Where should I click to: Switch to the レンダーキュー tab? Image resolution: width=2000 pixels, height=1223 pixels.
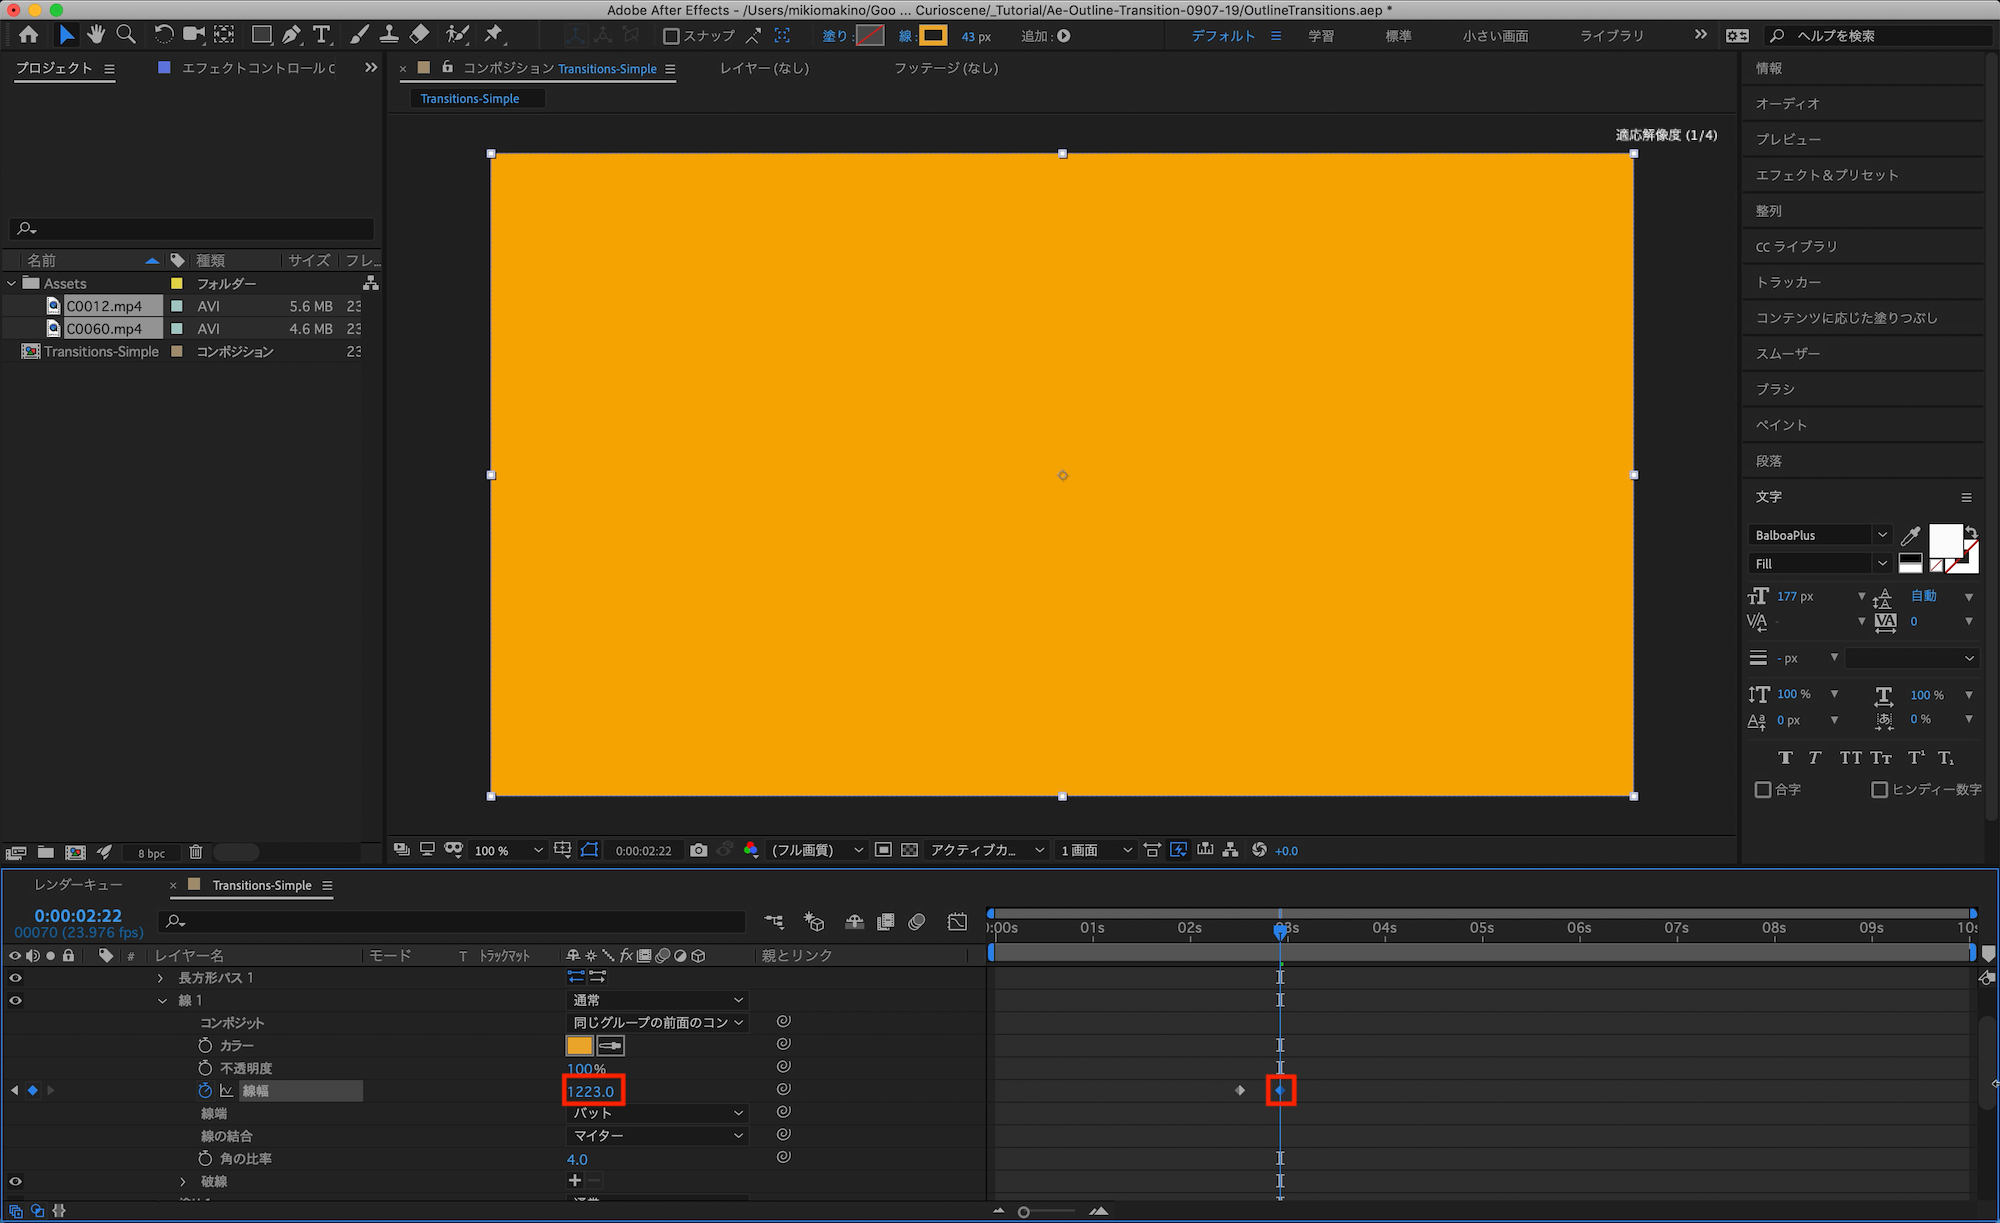click(78, 885)
